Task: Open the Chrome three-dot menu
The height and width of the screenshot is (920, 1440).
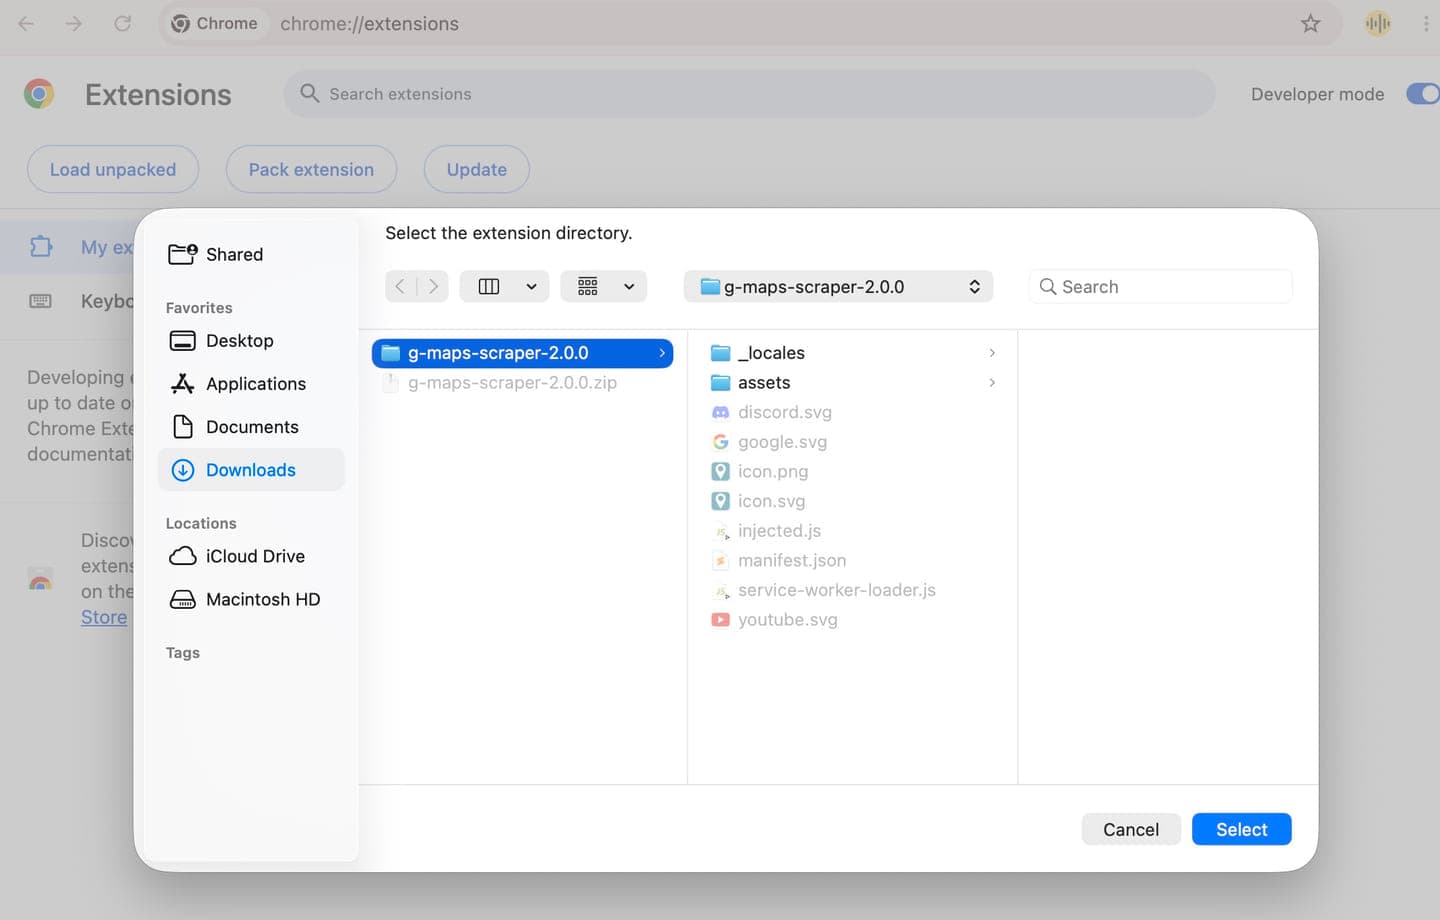Action: [x=1426, y=23]
